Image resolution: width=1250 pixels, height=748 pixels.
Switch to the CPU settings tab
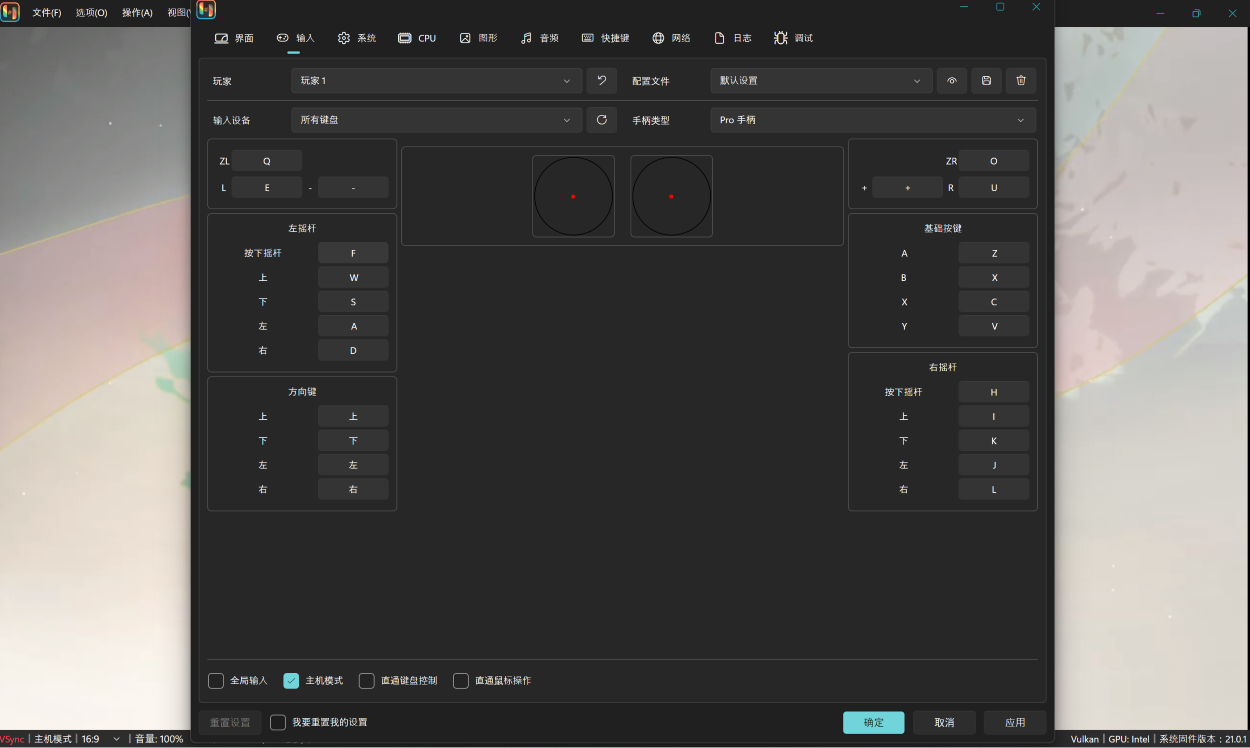coord(417,38)
